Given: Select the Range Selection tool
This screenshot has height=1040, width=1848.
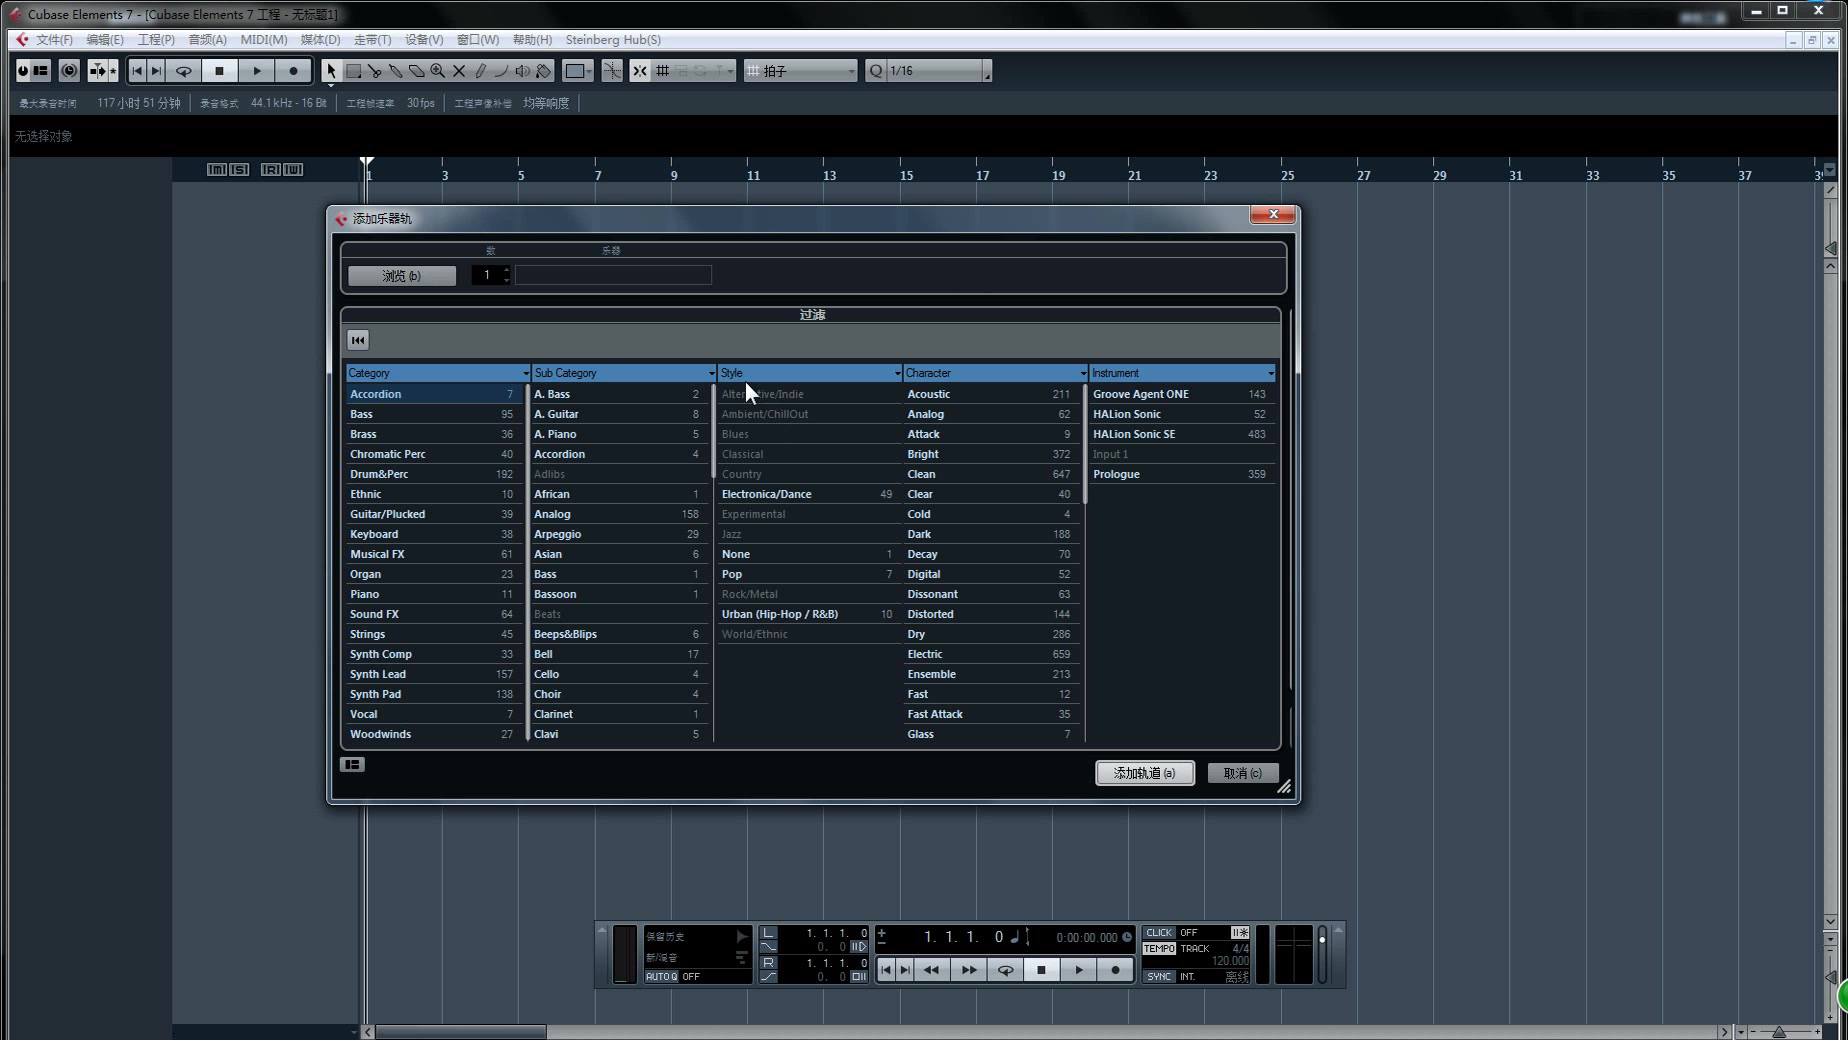Looking at the screenshot, I should pos(353,71).
